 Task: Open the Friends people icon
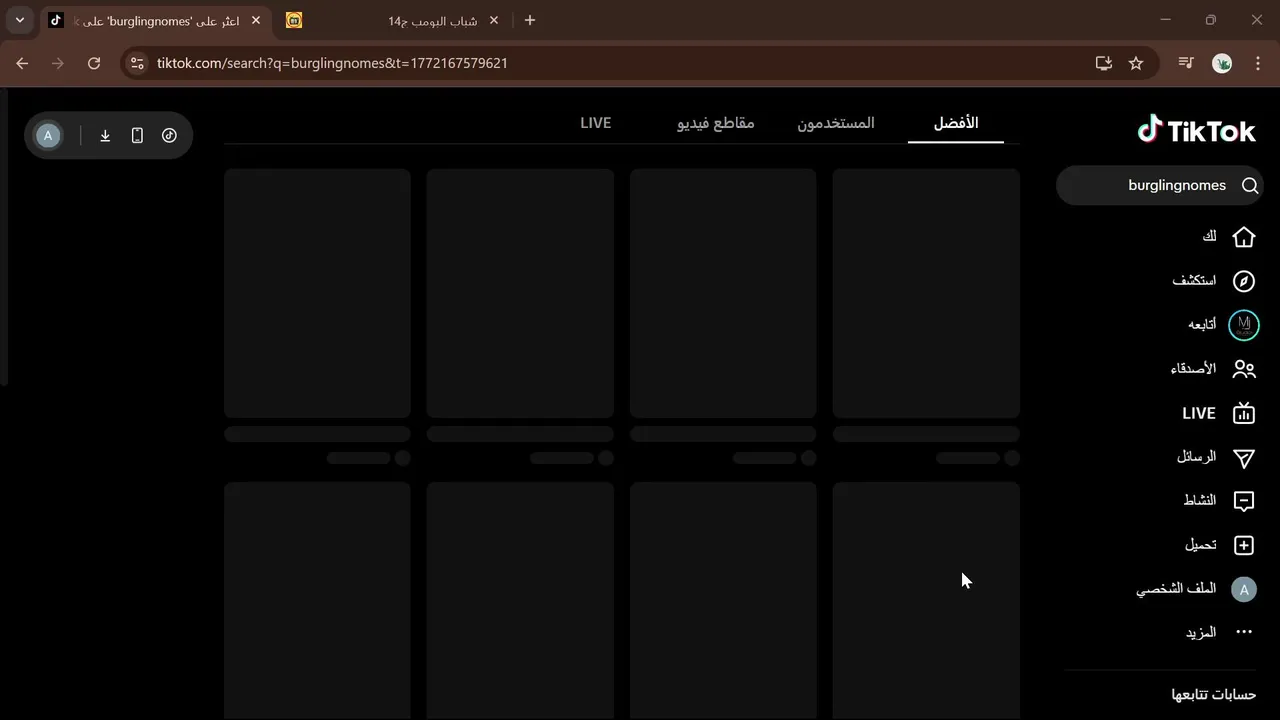[x=1244, y=369]
